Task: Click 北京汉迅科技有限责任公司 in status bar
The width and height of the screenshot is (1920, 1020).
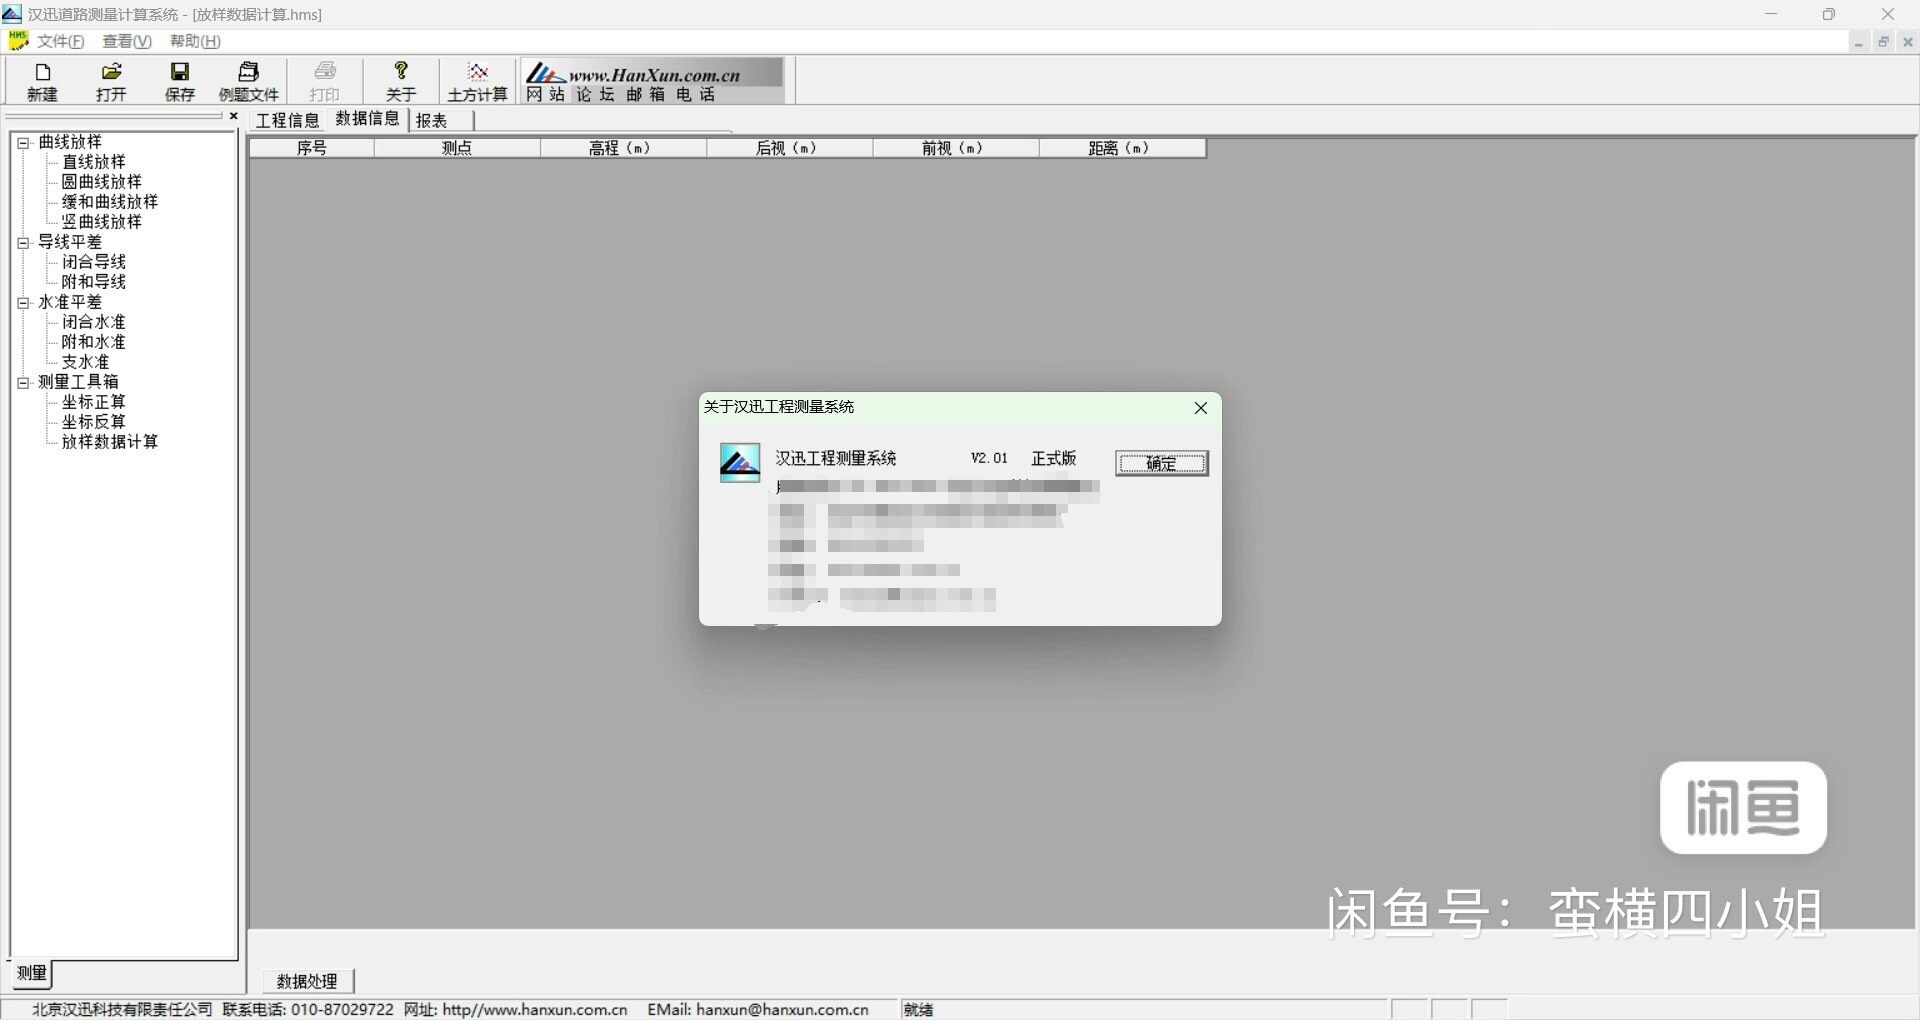Action: [122, 1010]
